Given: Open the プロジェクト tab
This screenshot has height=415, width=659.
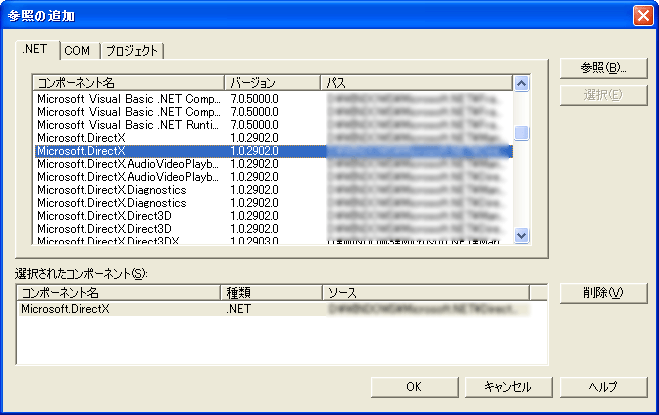Looking at the screenshot, I should [x=132, y=51].
